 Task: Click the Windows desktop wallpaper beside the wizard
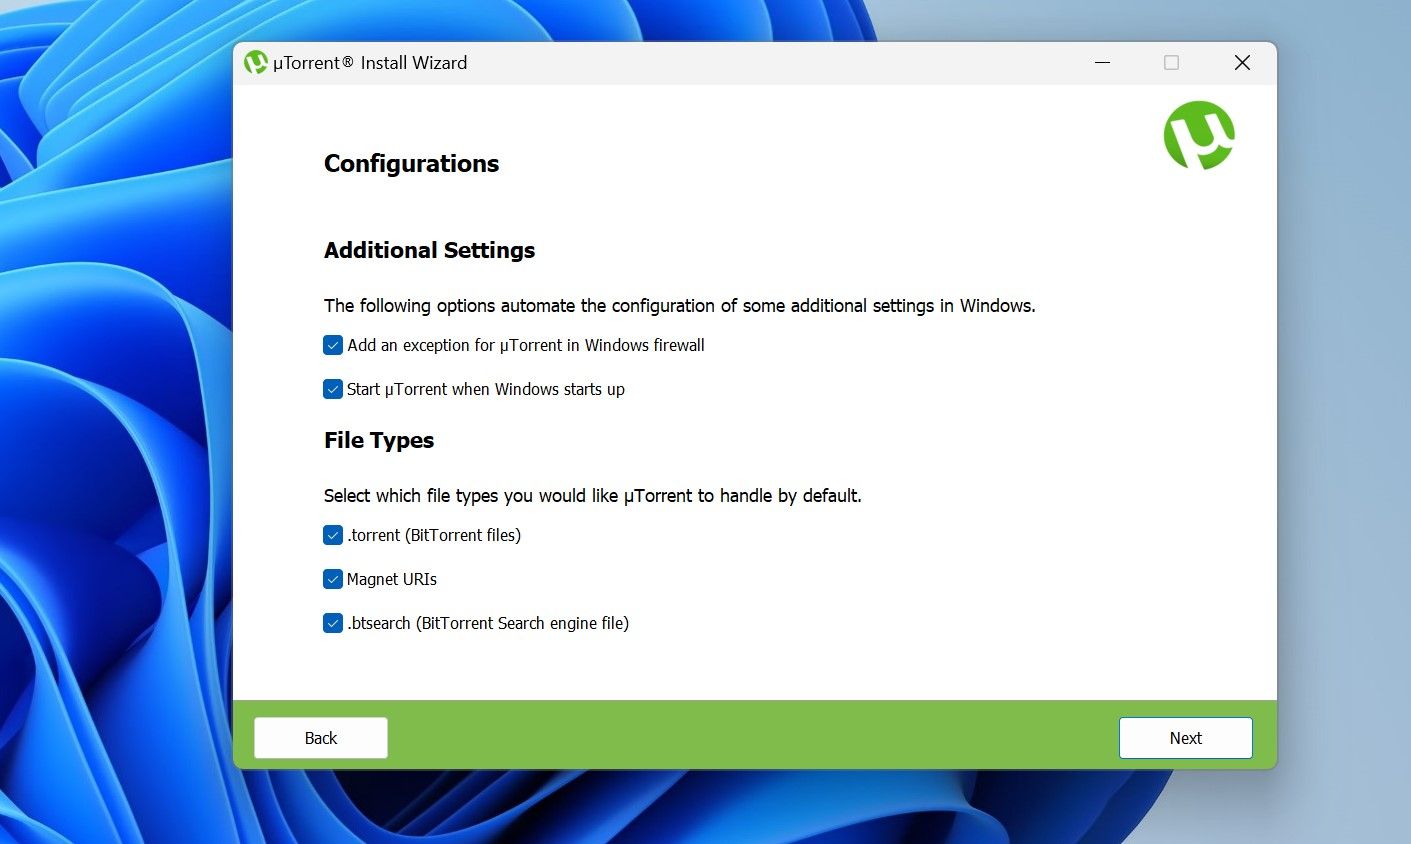click(x=110, y=420)
